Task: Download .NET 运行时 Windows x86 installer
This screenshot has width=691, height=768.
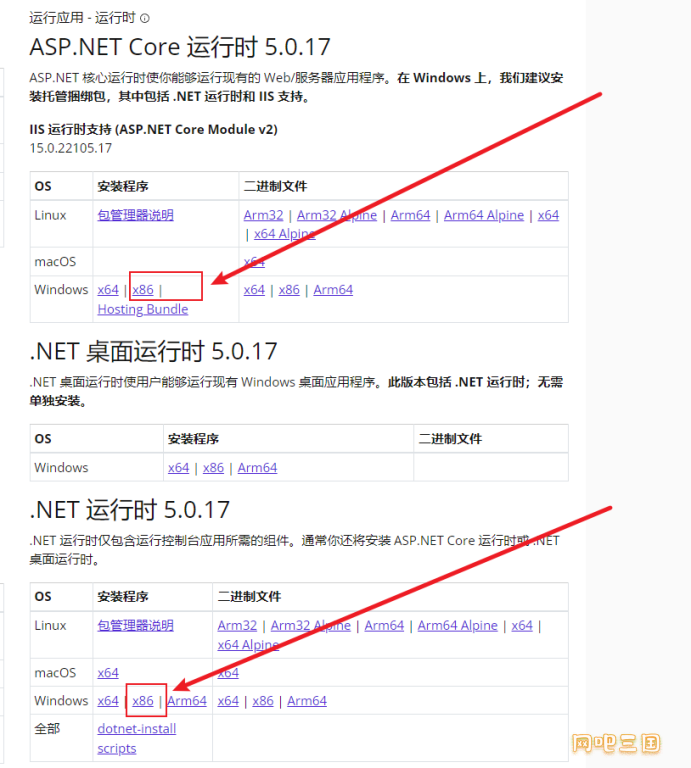Action: [143, 701]
